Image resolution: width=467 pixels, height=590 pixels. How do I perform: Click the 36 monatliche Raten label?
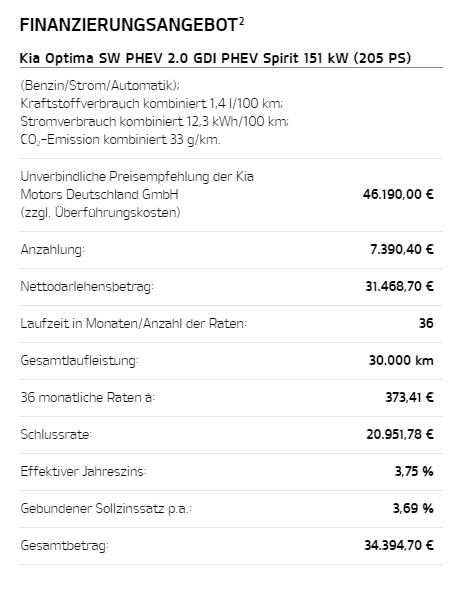tap(88, 397)
